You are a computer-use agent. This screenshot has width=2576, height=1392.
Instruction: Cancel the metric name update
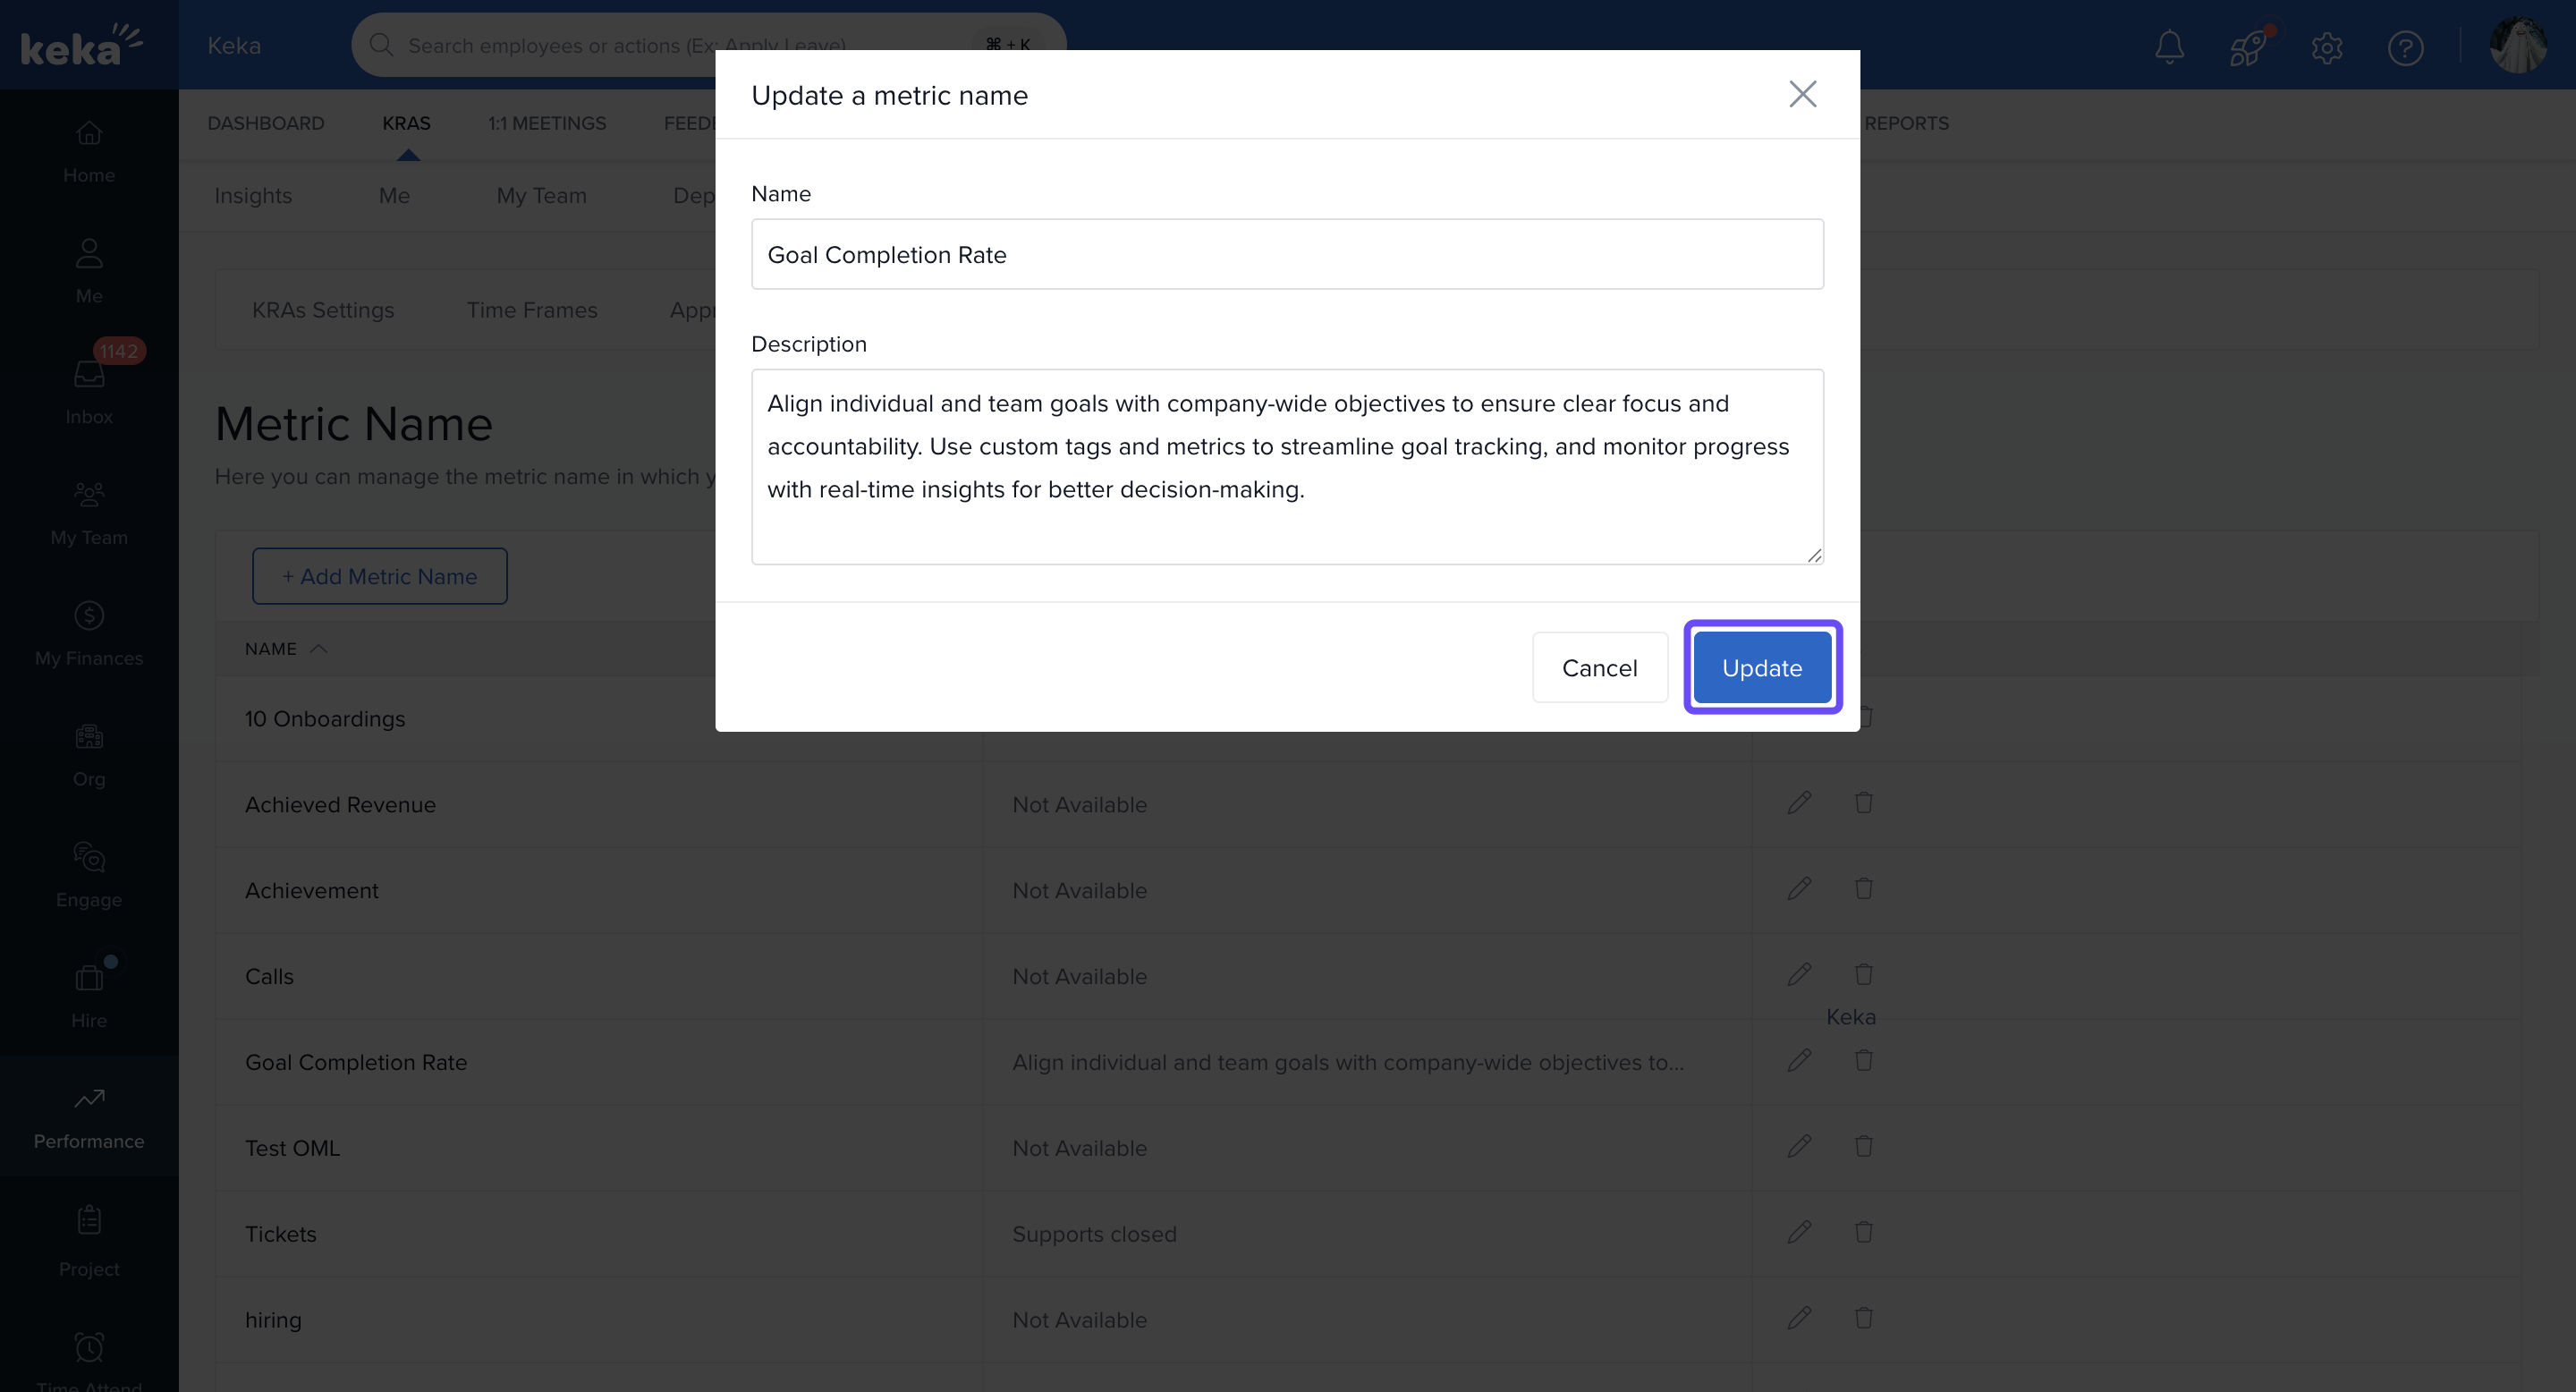1599,668
